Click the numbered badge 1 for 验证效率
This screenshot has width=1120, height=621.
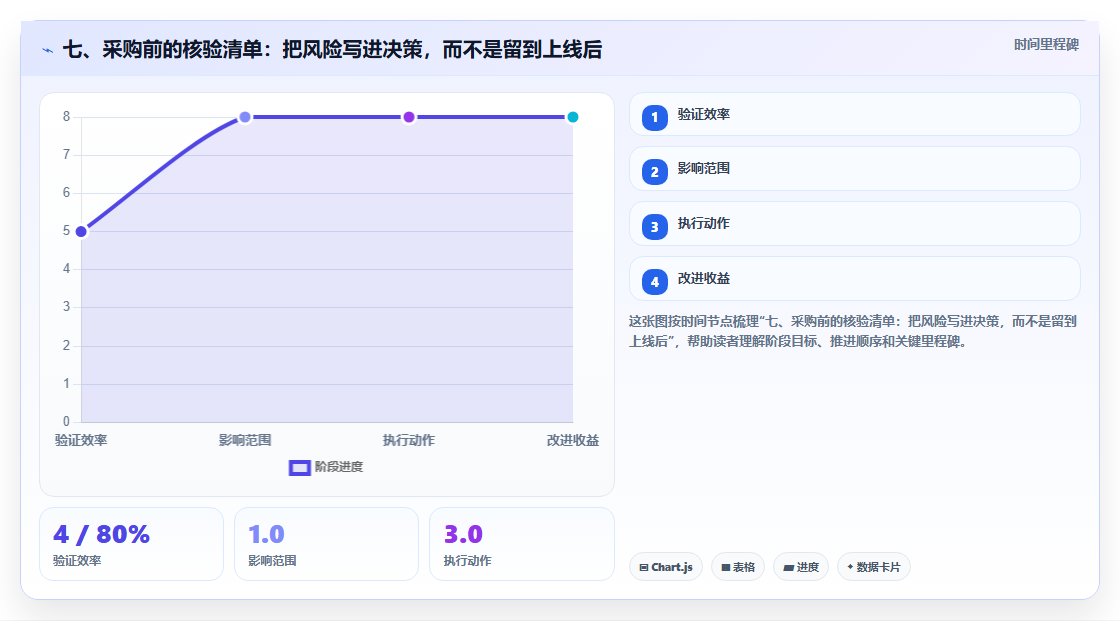(654, 118)
